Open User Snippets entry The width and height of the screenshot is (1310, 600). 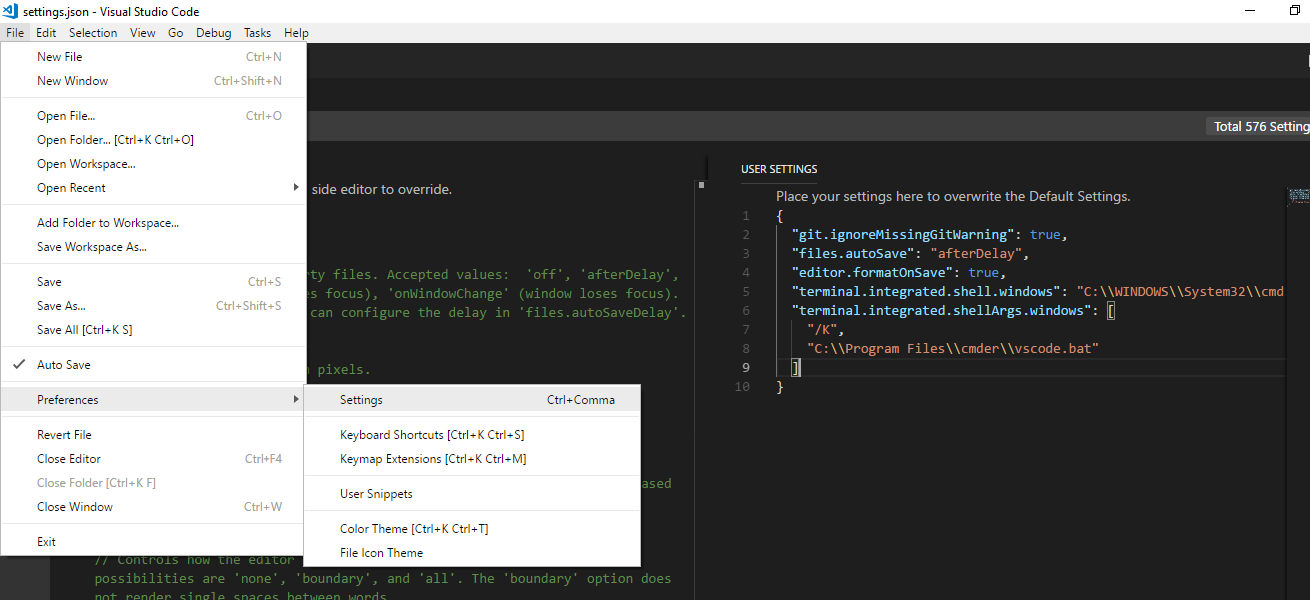coord(472,494)
